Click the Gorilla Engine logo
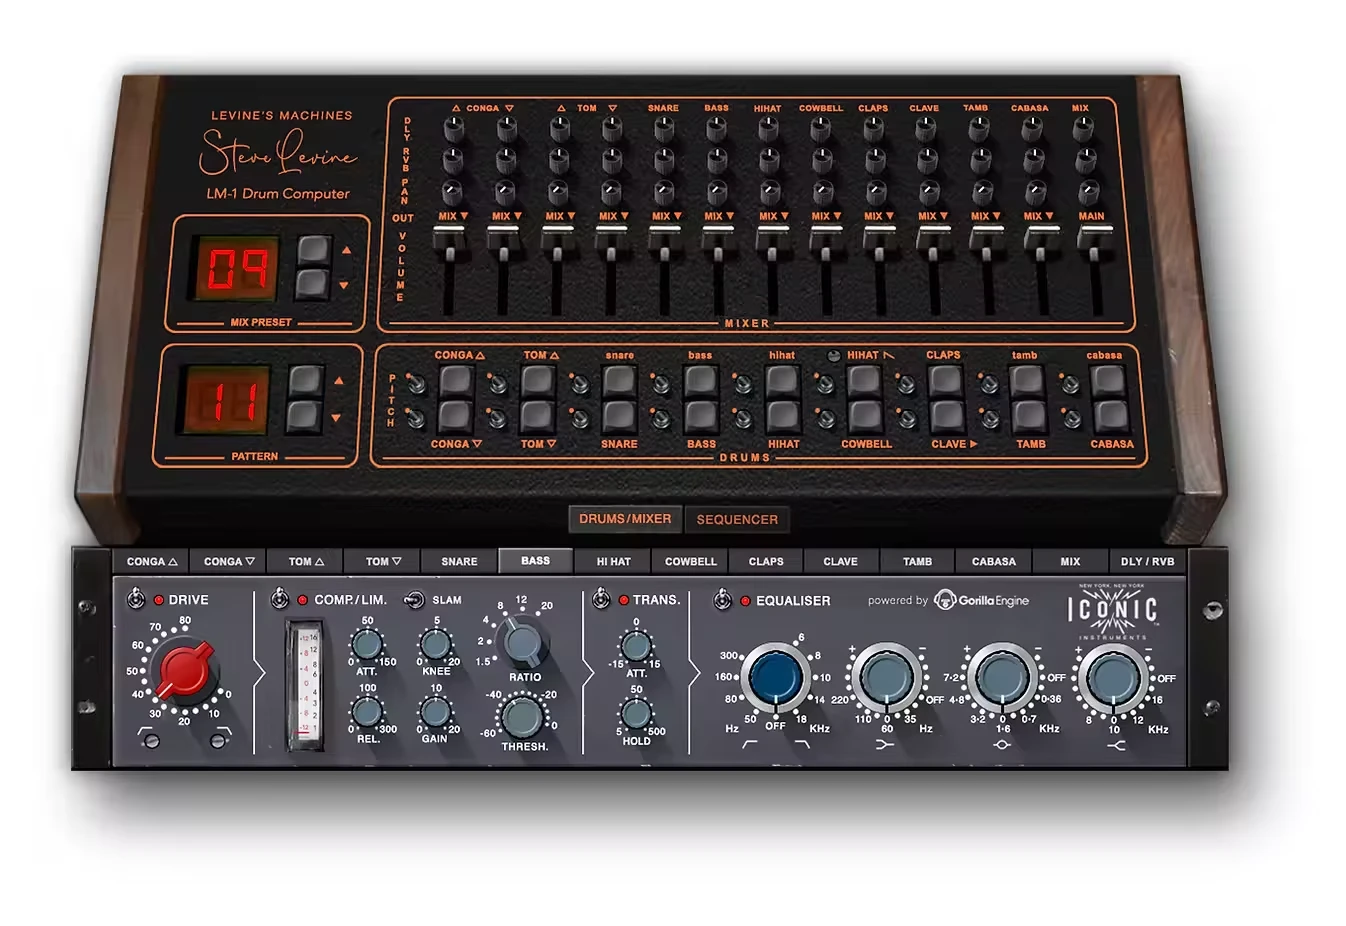1346x926 pixels. 981,600
